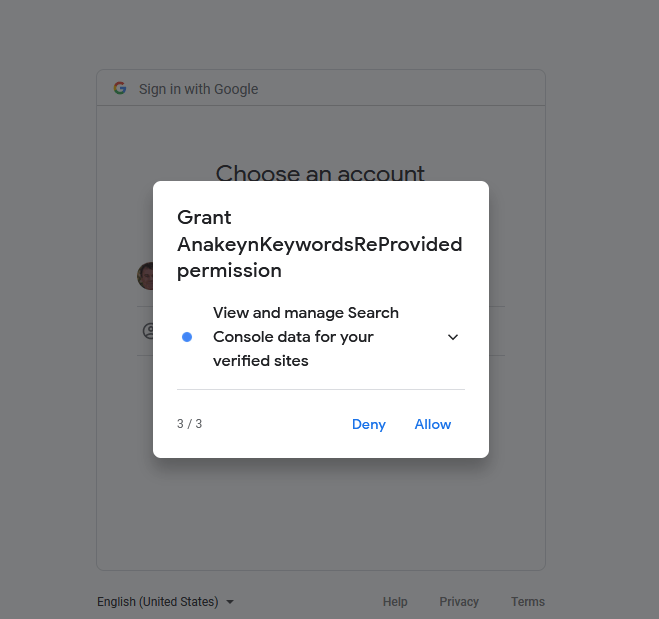Expand the Search Console permission details chevron
The width and height of the screenshot is (659, 619).
453,337
